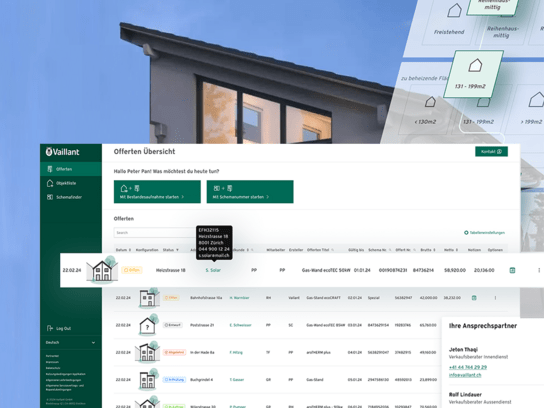Open options kebab menu in S. Solar row
This screenshot has width=544, height=408.
539,270
